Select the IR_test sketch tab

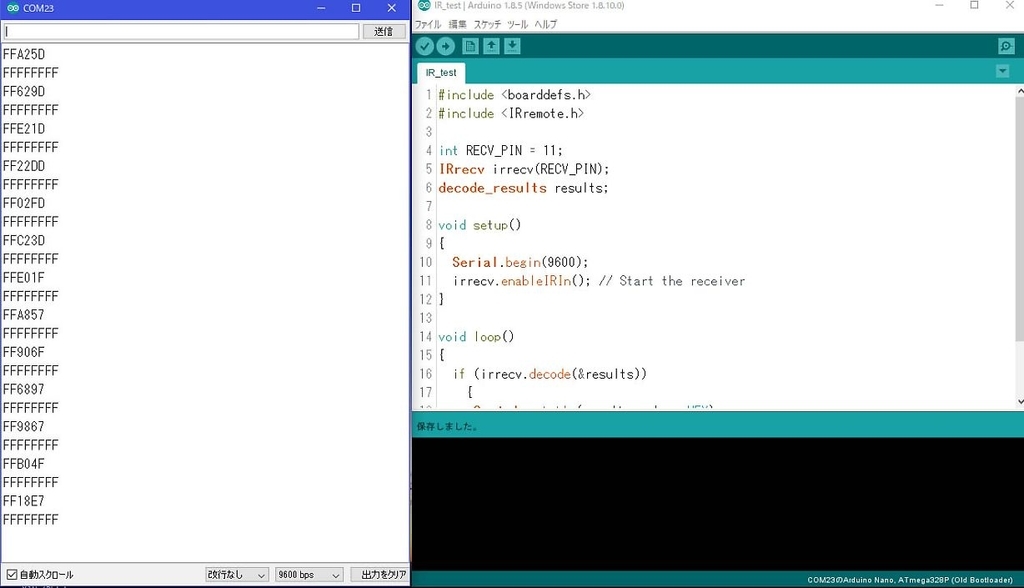click(x=441, y=73)
